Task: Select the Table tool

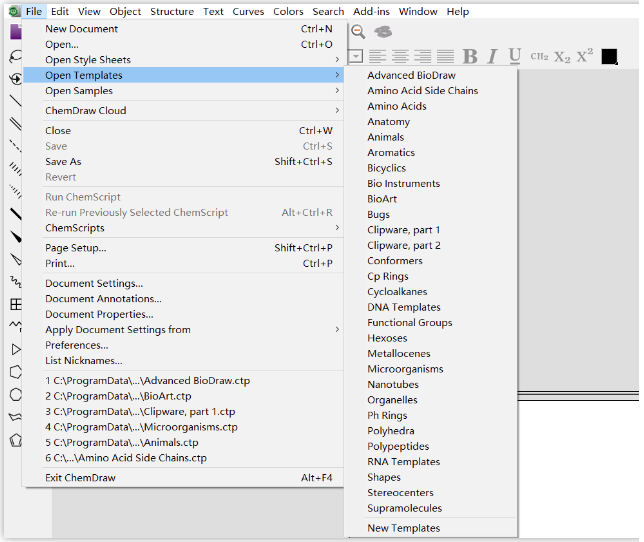Action: pos(16,304)
